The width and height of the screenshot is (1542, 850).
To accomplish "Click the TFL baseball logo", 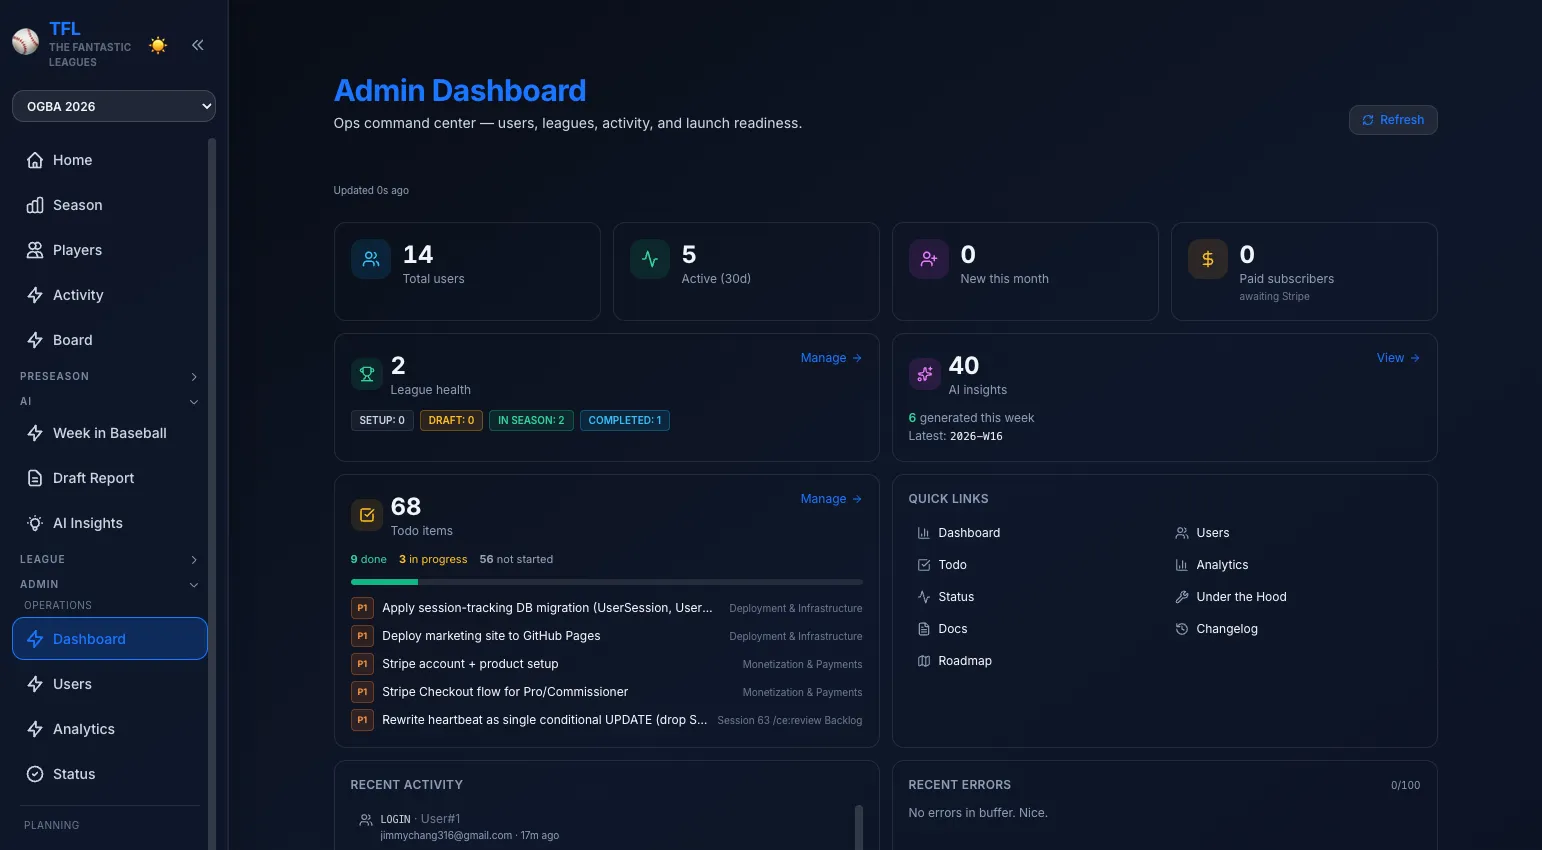I will 25,41.
